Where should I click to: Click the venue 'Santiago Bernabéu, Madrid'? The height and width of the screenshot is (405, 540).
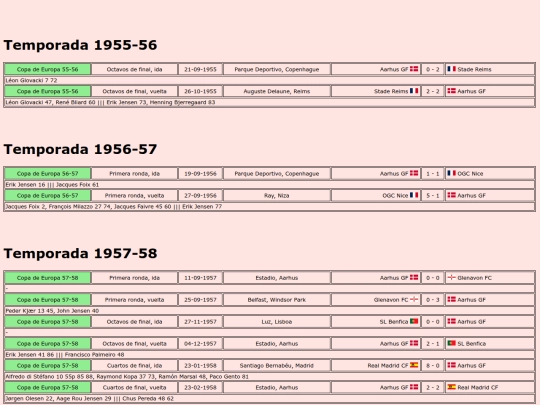pyautogui.click(x=277, y=365)
